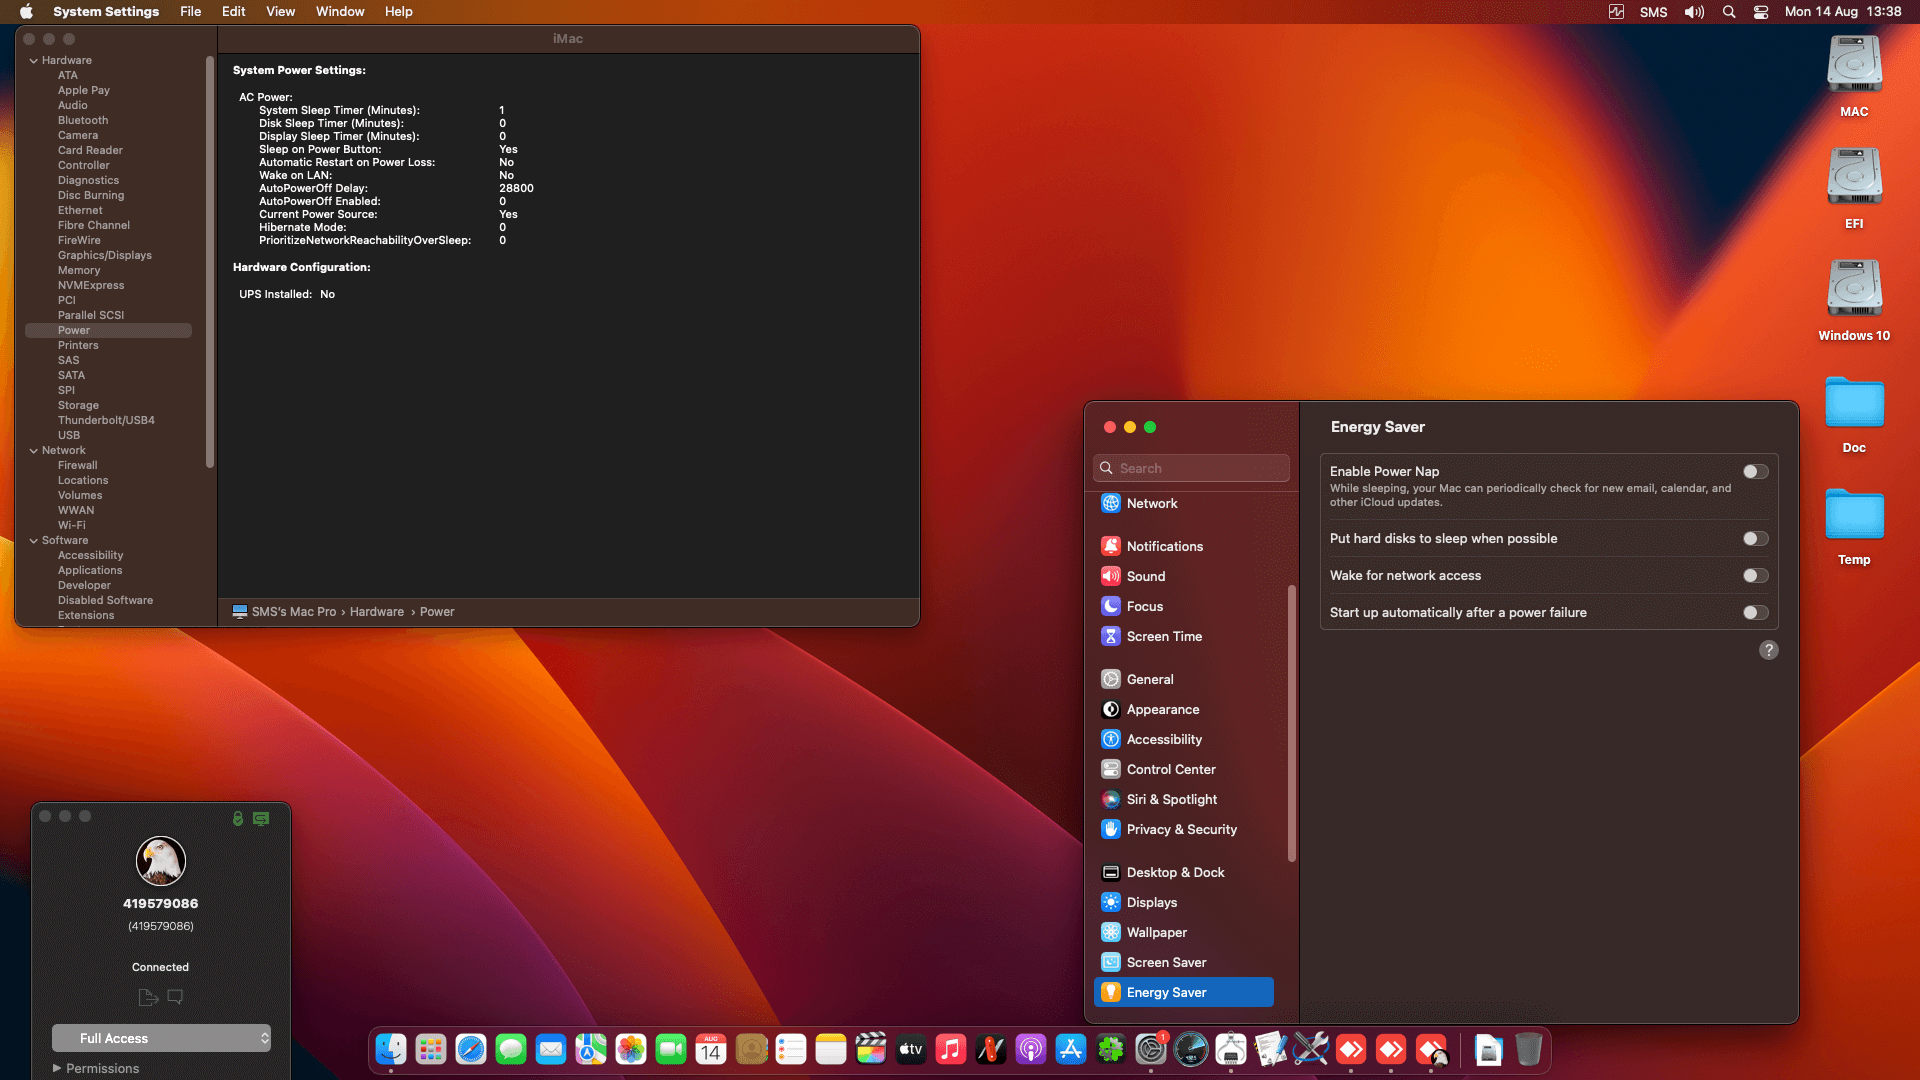Image resolution: width=1920 pixels, height=1080 pixels.
Task: Open the Window menu
Action: [339, 12]
